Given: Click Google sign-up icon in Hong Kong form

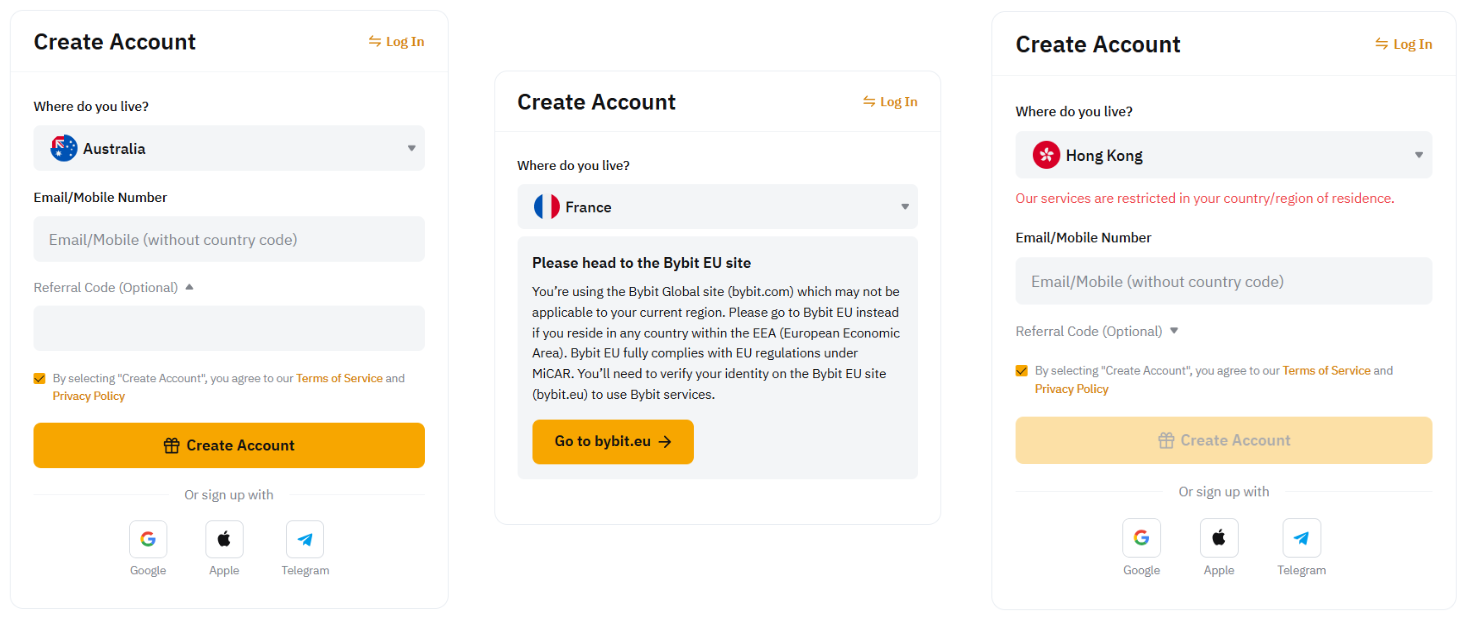Looking at the screenshot, I should tap(1141, 538).
